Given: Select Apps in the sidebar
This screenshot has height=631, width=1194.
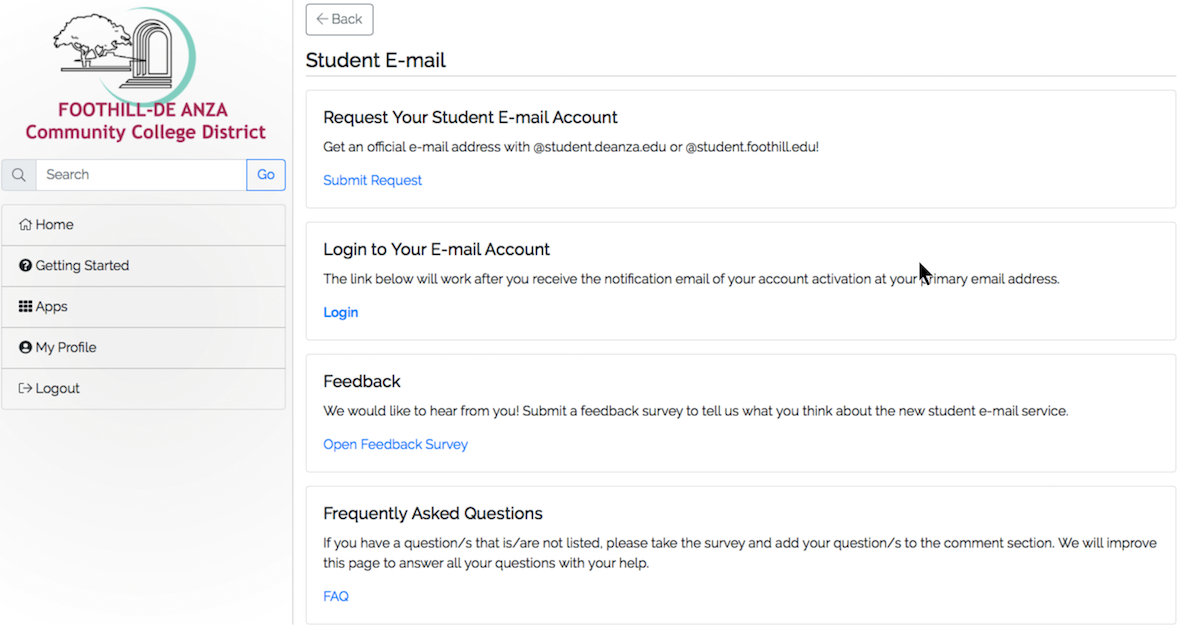Looking at the screenshot, I should 144,307.
